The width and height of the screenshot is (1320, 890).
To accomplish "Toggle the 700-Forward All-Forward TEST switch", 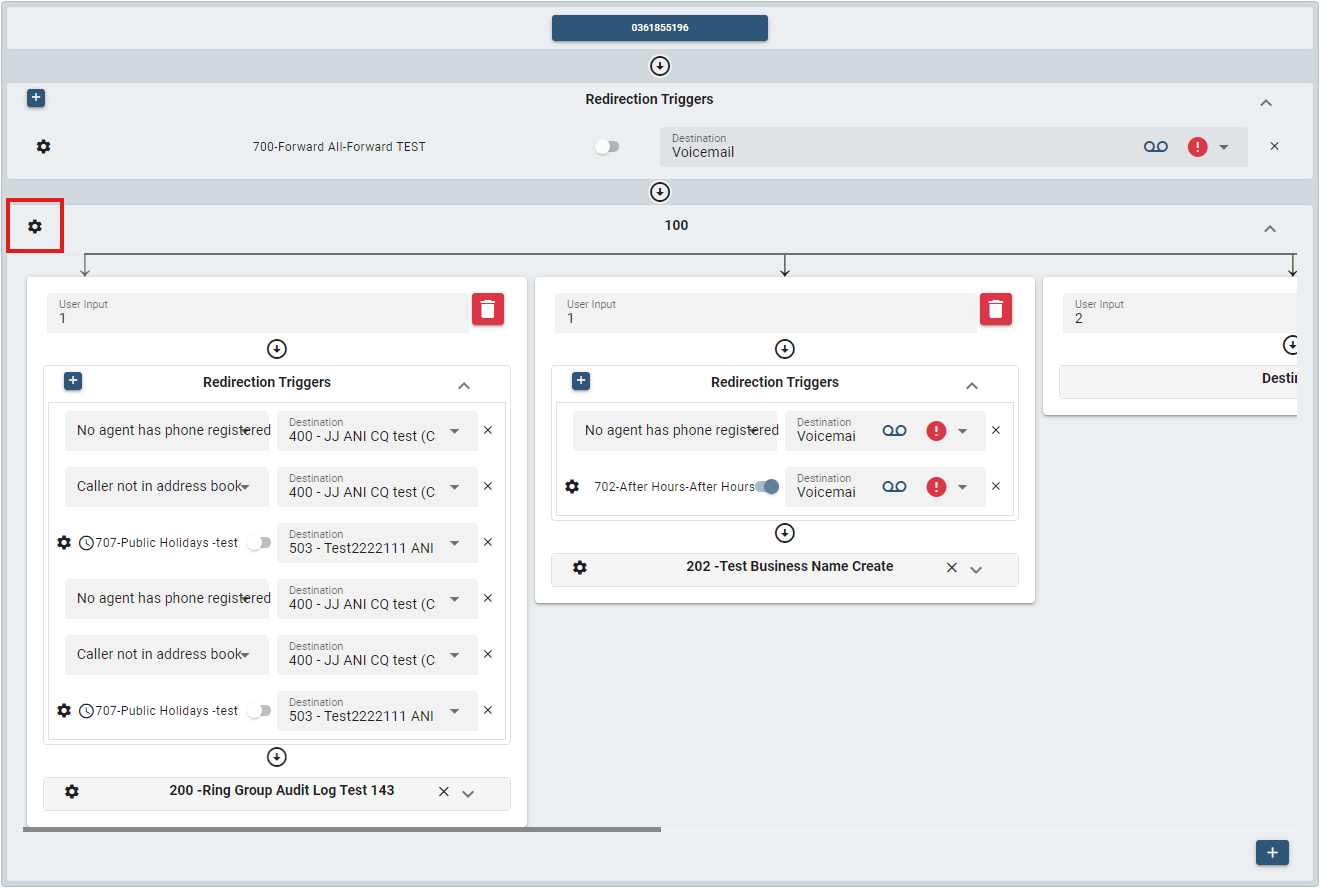I will 607,147.
